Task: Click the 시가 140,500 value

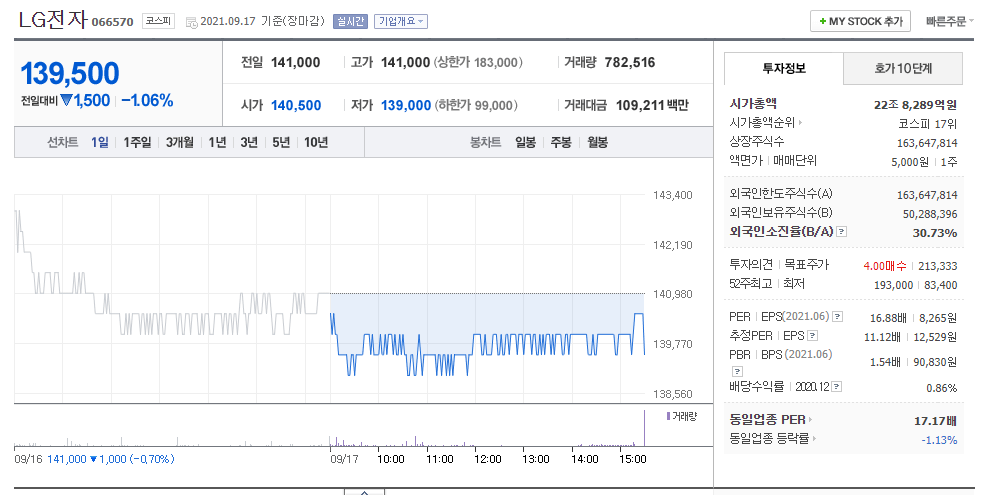Action: [x=296, y=105]
